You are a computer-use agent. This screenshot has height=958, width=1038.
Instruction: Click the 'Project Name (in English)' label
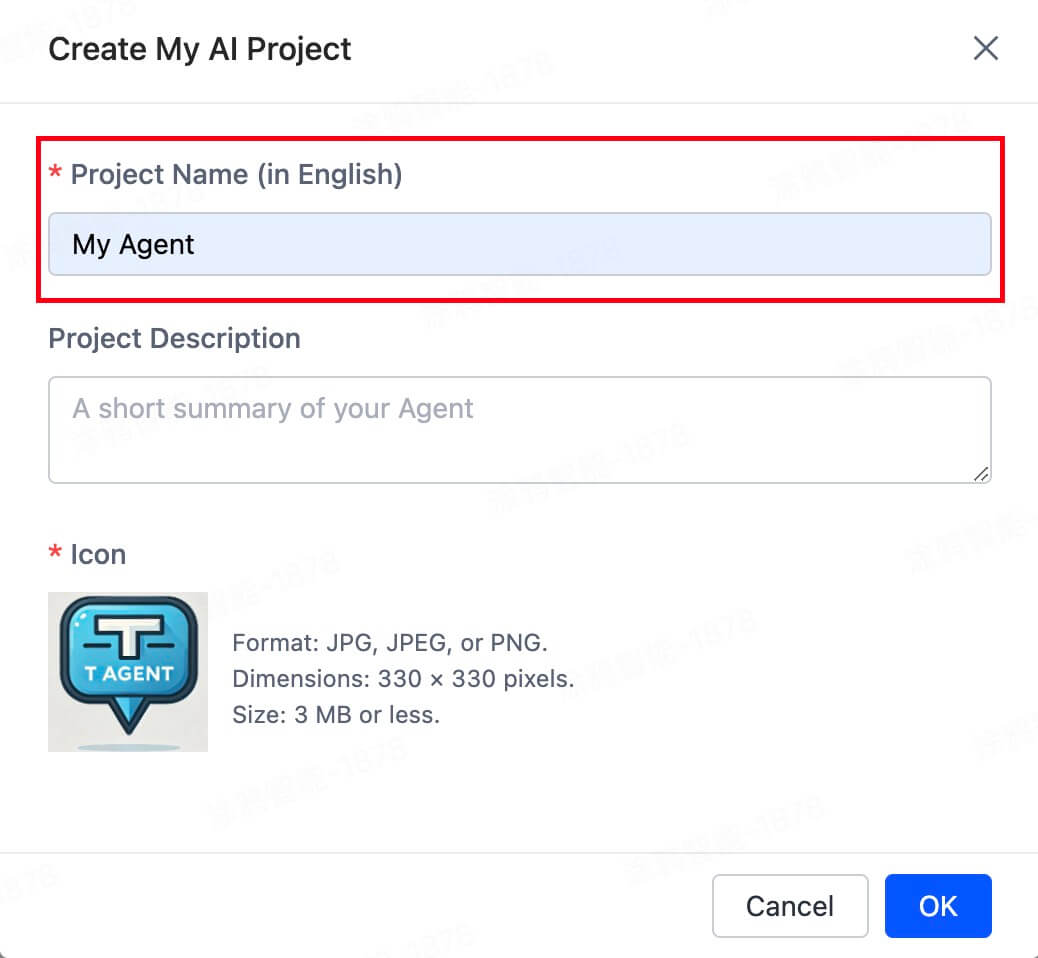coord(236,175)
